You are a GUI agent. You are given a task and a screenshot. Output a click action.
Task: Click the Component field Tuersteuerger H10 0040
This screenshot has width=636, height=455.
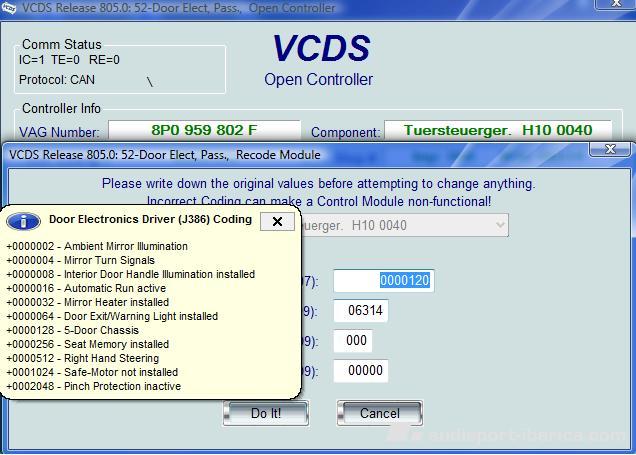(x=498, y=130)
